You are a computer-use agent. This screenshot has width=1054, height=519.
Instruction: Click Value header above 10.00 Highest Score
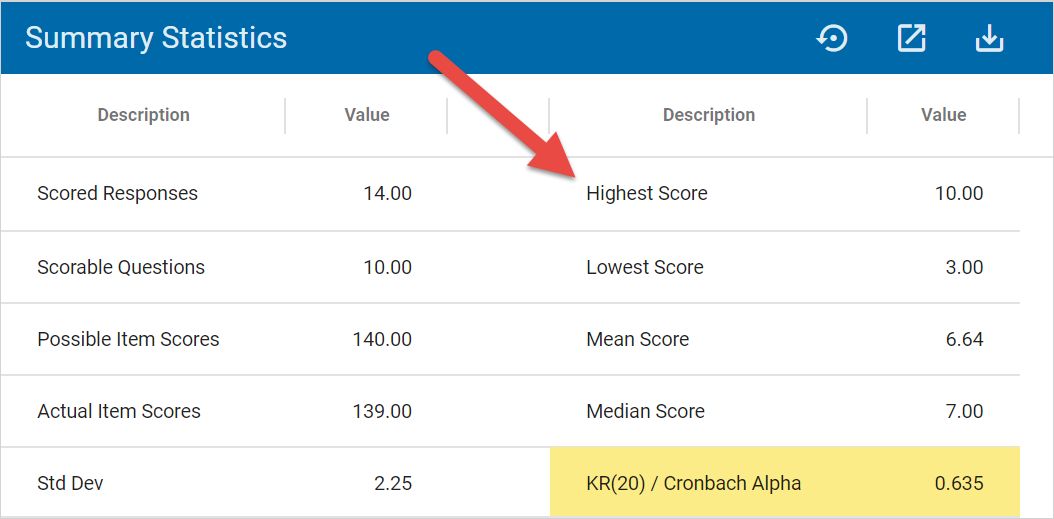tap(943, 115)
